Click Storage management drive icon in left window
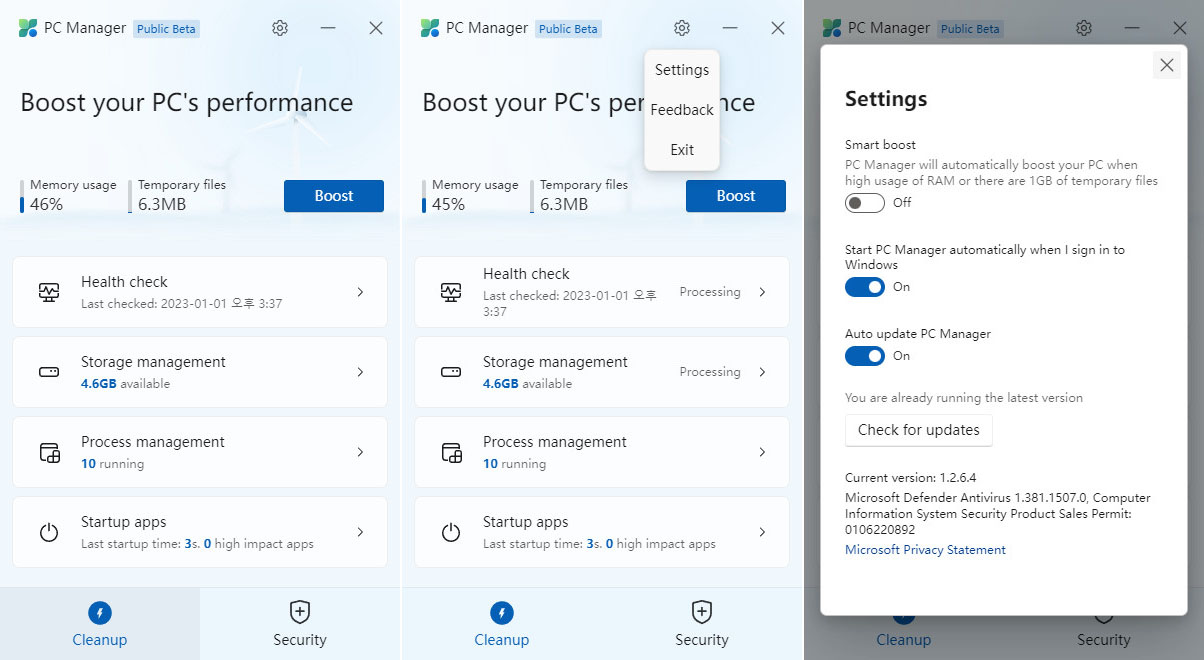The width and height of the screenshot is (1204, 660). 49,372
